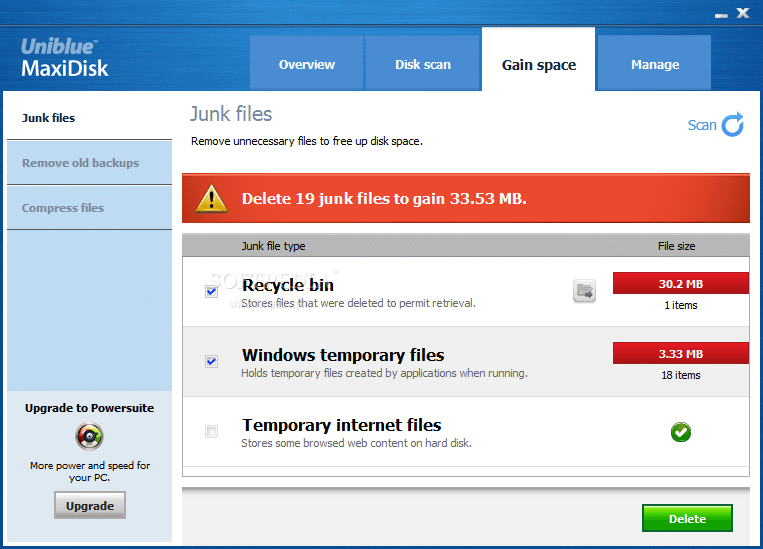The width and height of the screenshot is (763, 549).
Task: Click the Recycle bin title
Action: [x=288, y=285]
